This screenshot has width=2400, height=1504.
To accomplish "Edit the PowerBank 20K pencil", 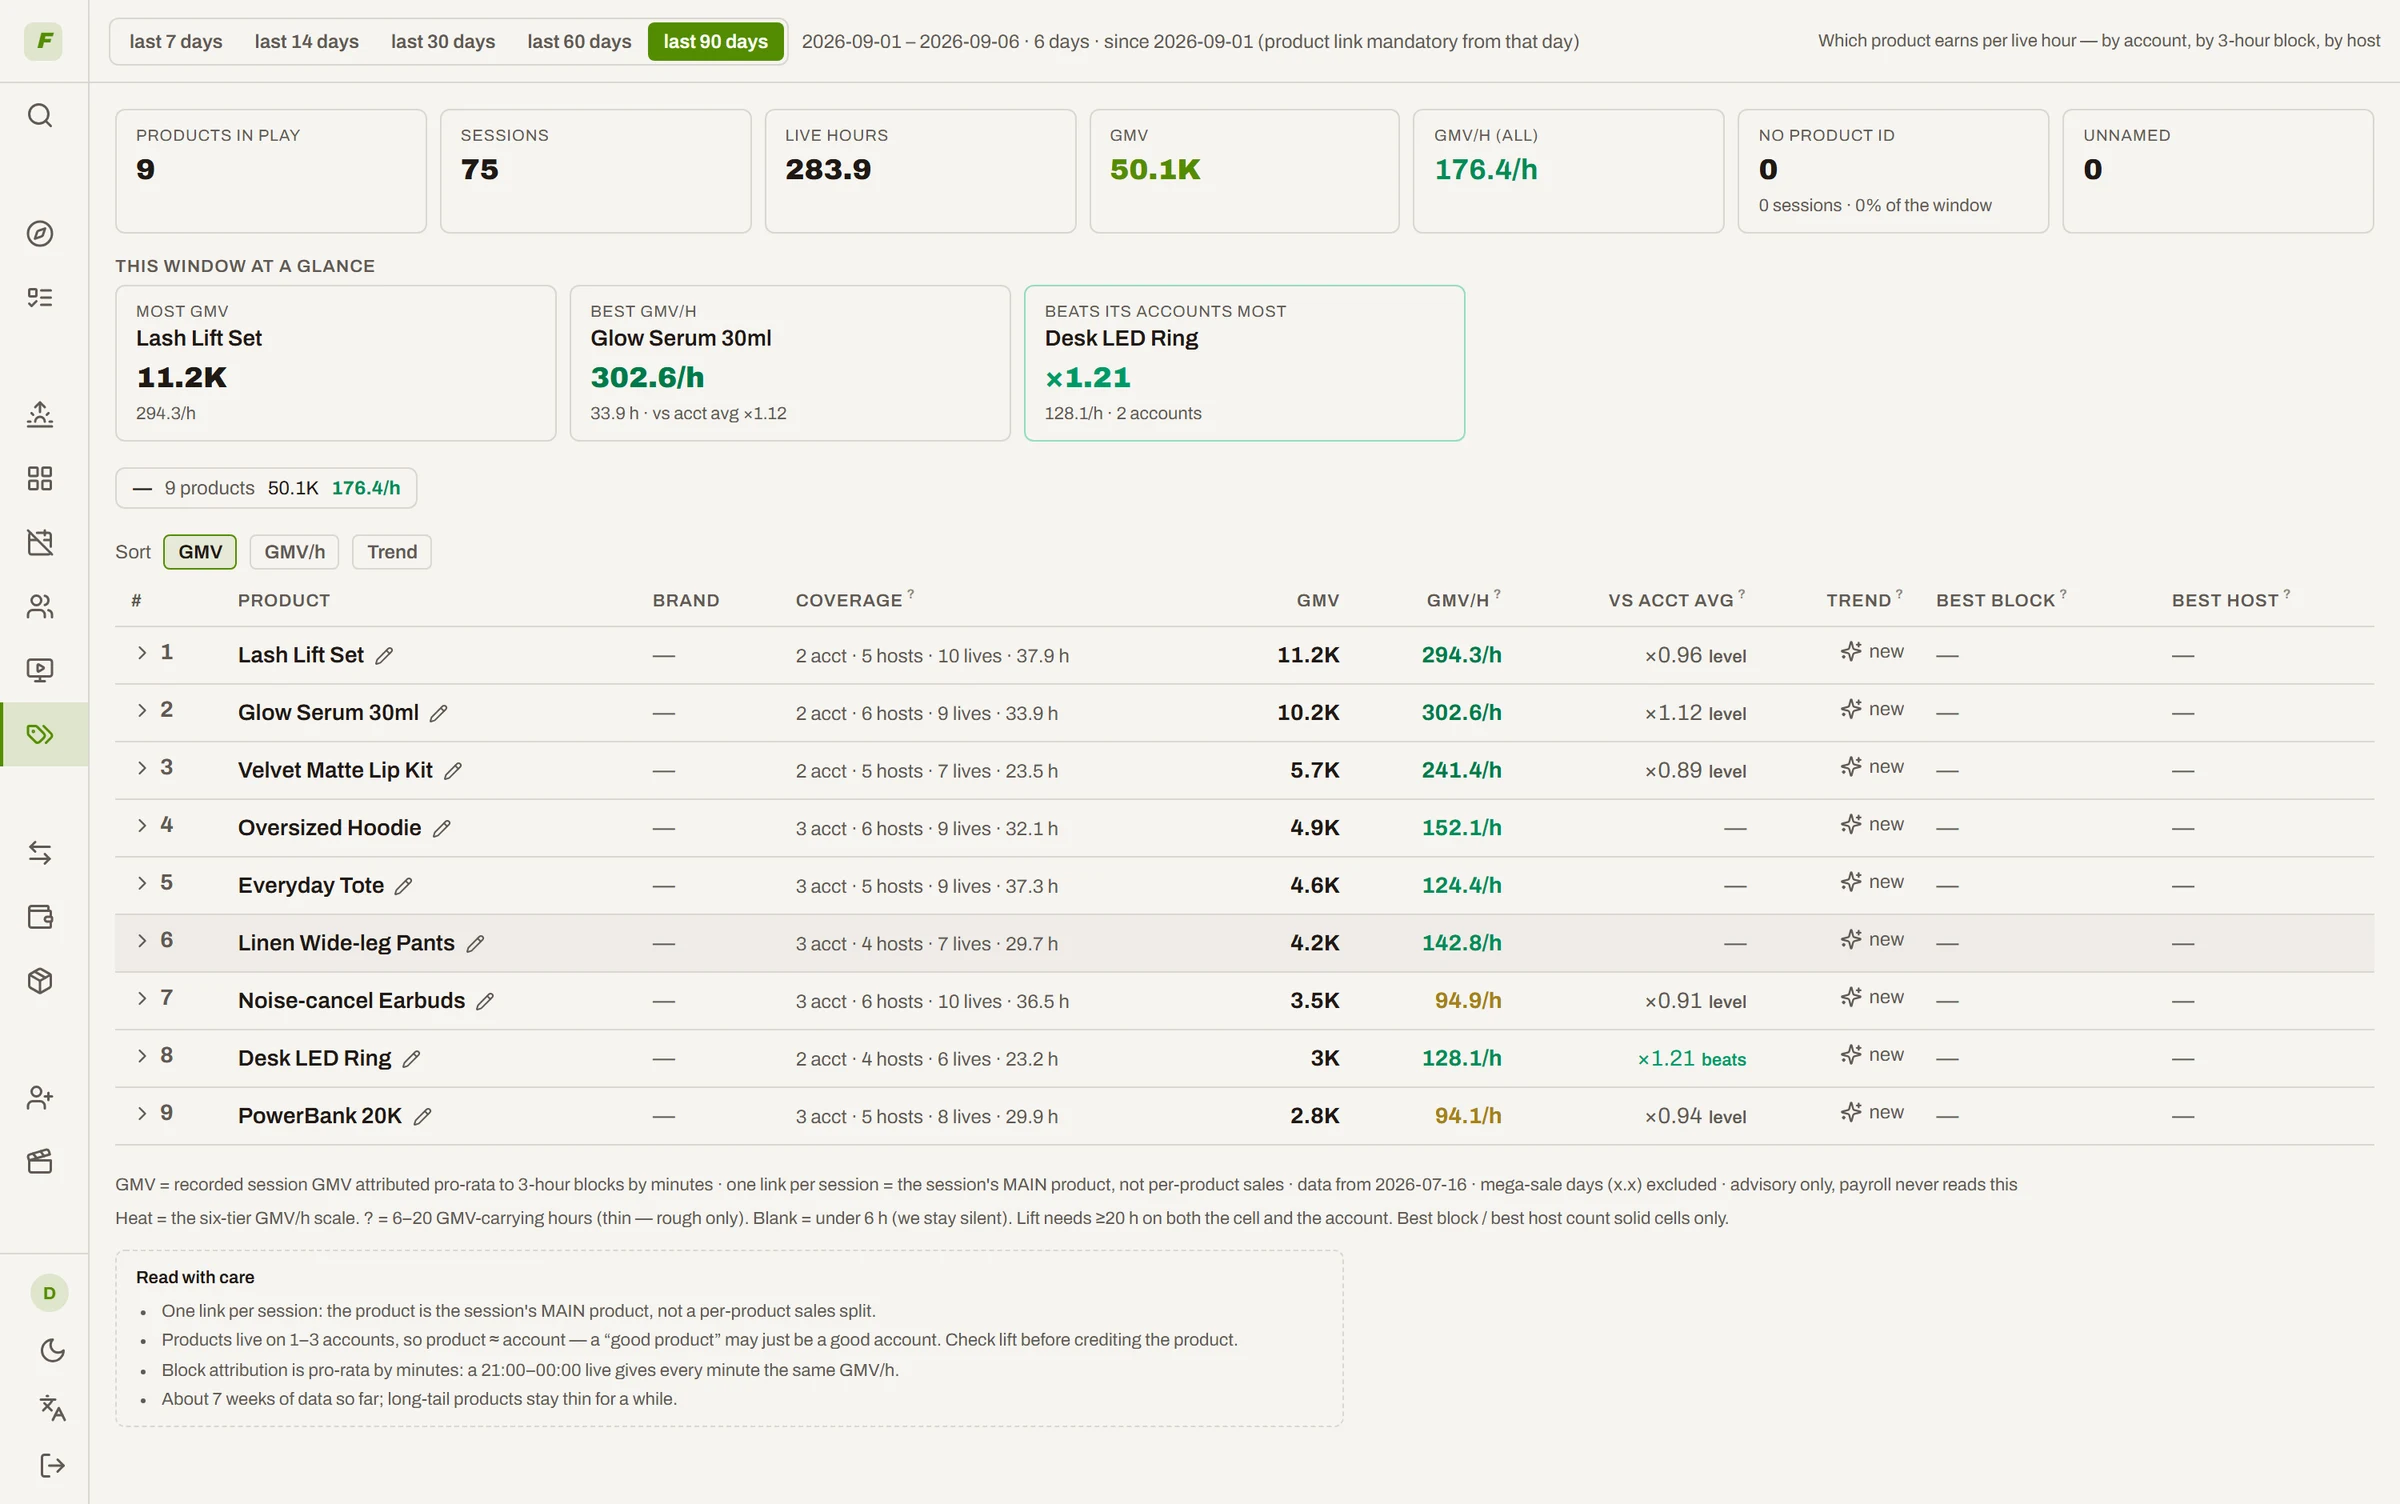I will pyautogui.click(x=422, y=1116).
